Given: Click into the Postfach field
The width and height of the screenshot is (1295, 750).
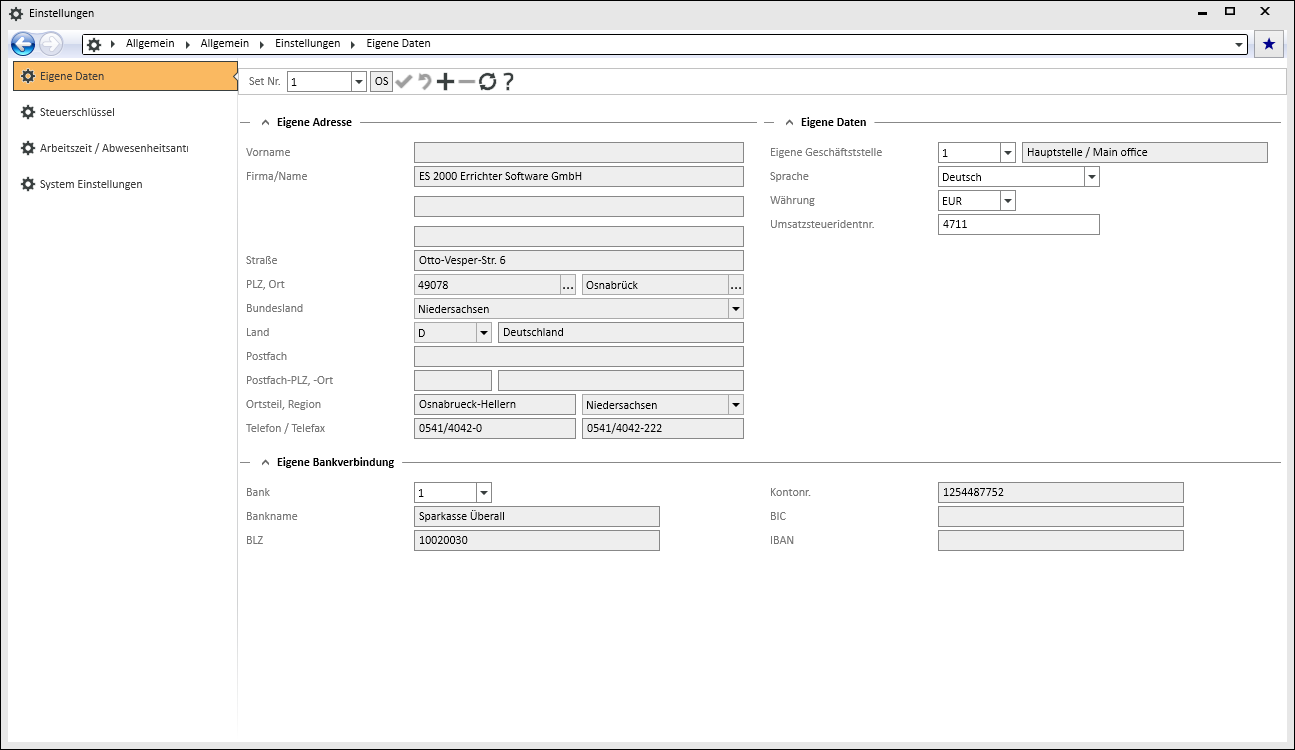Looking at the screenshot, I should [x=579, y=357].
